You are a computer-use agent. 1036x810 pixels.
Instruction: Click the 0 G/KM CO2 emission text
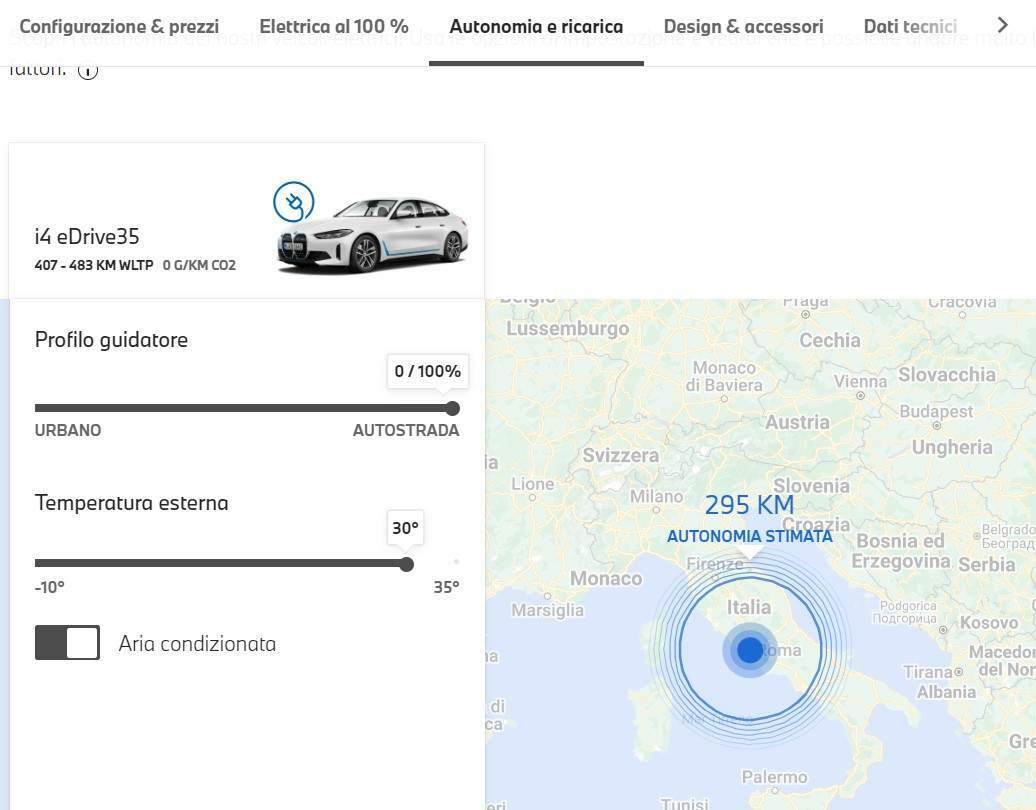point(199,265)
